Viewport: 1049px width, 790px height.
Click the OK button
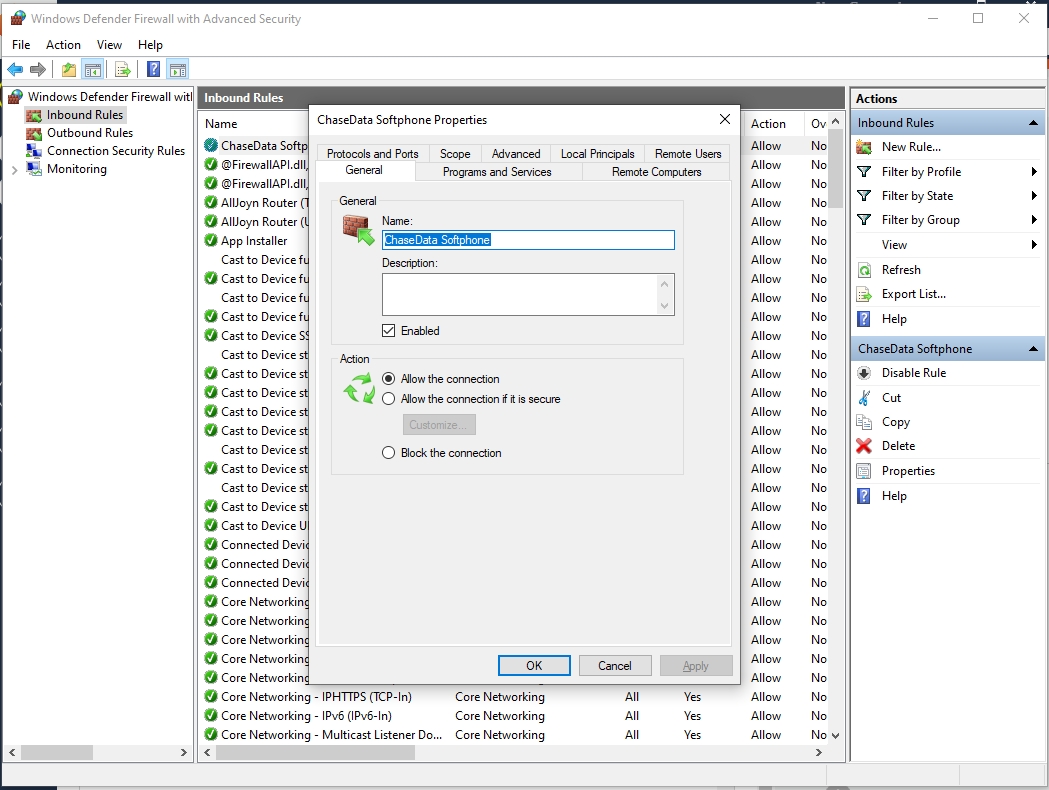tap(534, 666)
